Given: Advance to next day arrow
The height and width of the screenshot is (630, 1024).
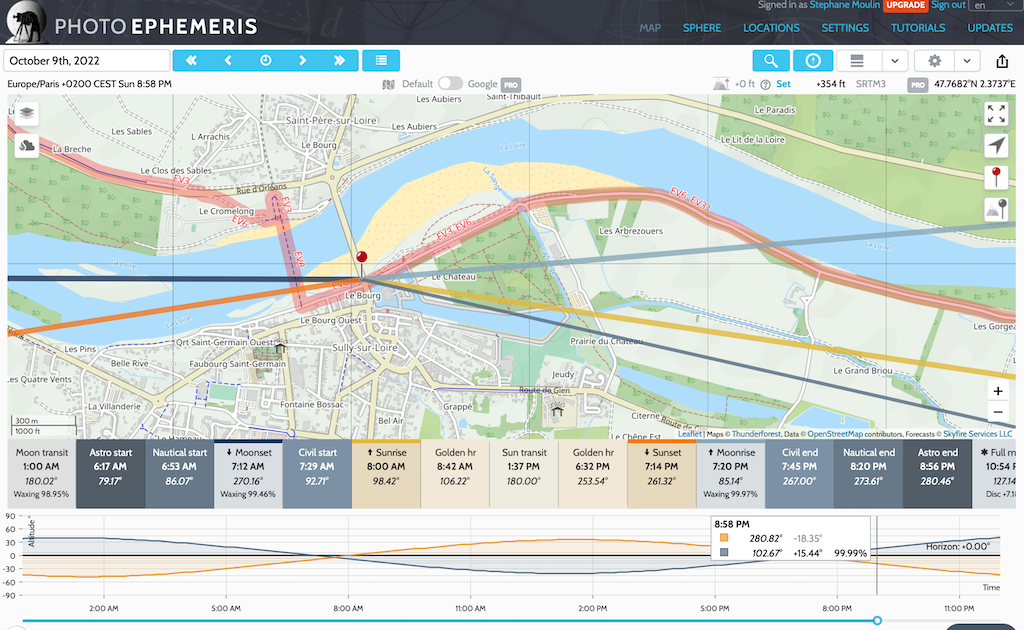Looking at the screenshot, I should [302, 61].
